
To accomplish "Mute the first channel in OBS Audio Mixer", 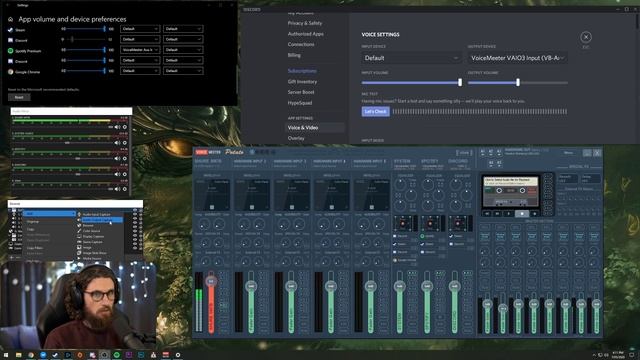I will point(118,127).
